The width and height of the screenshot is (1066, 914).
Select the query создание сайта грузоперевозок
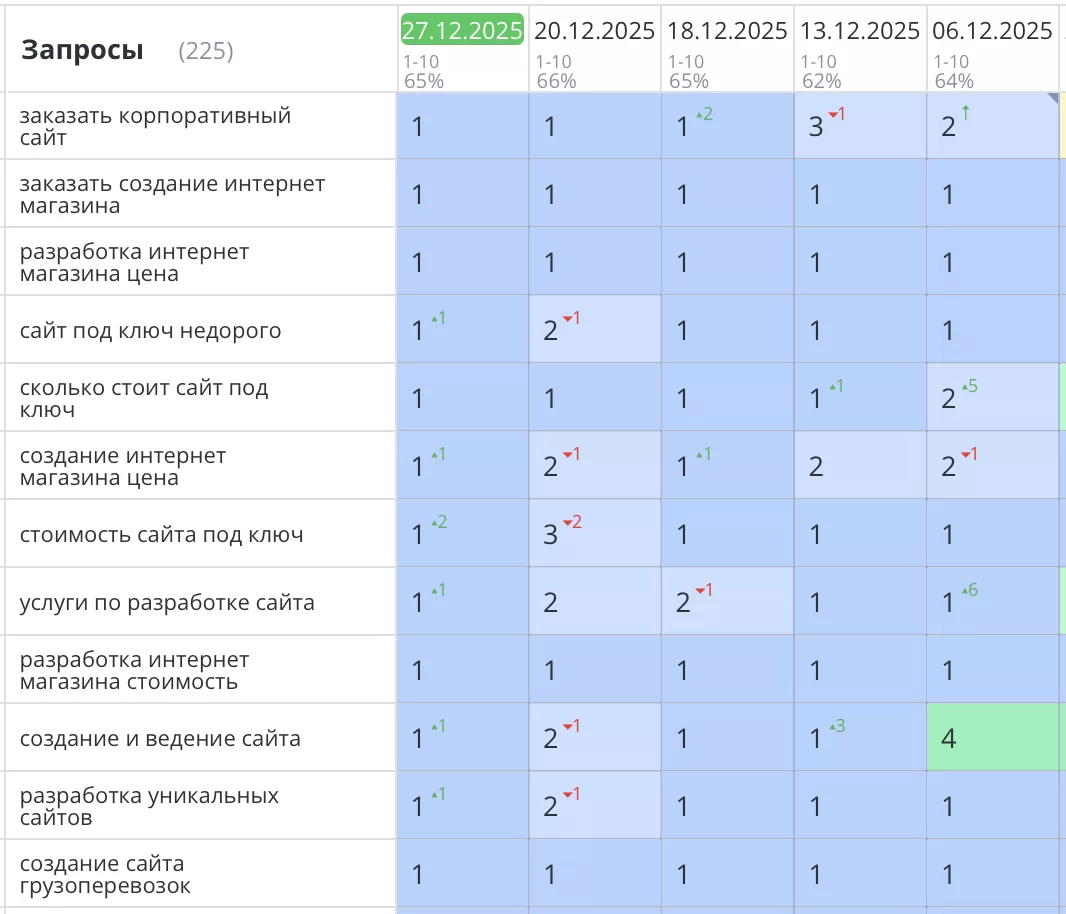coord(104,874)
